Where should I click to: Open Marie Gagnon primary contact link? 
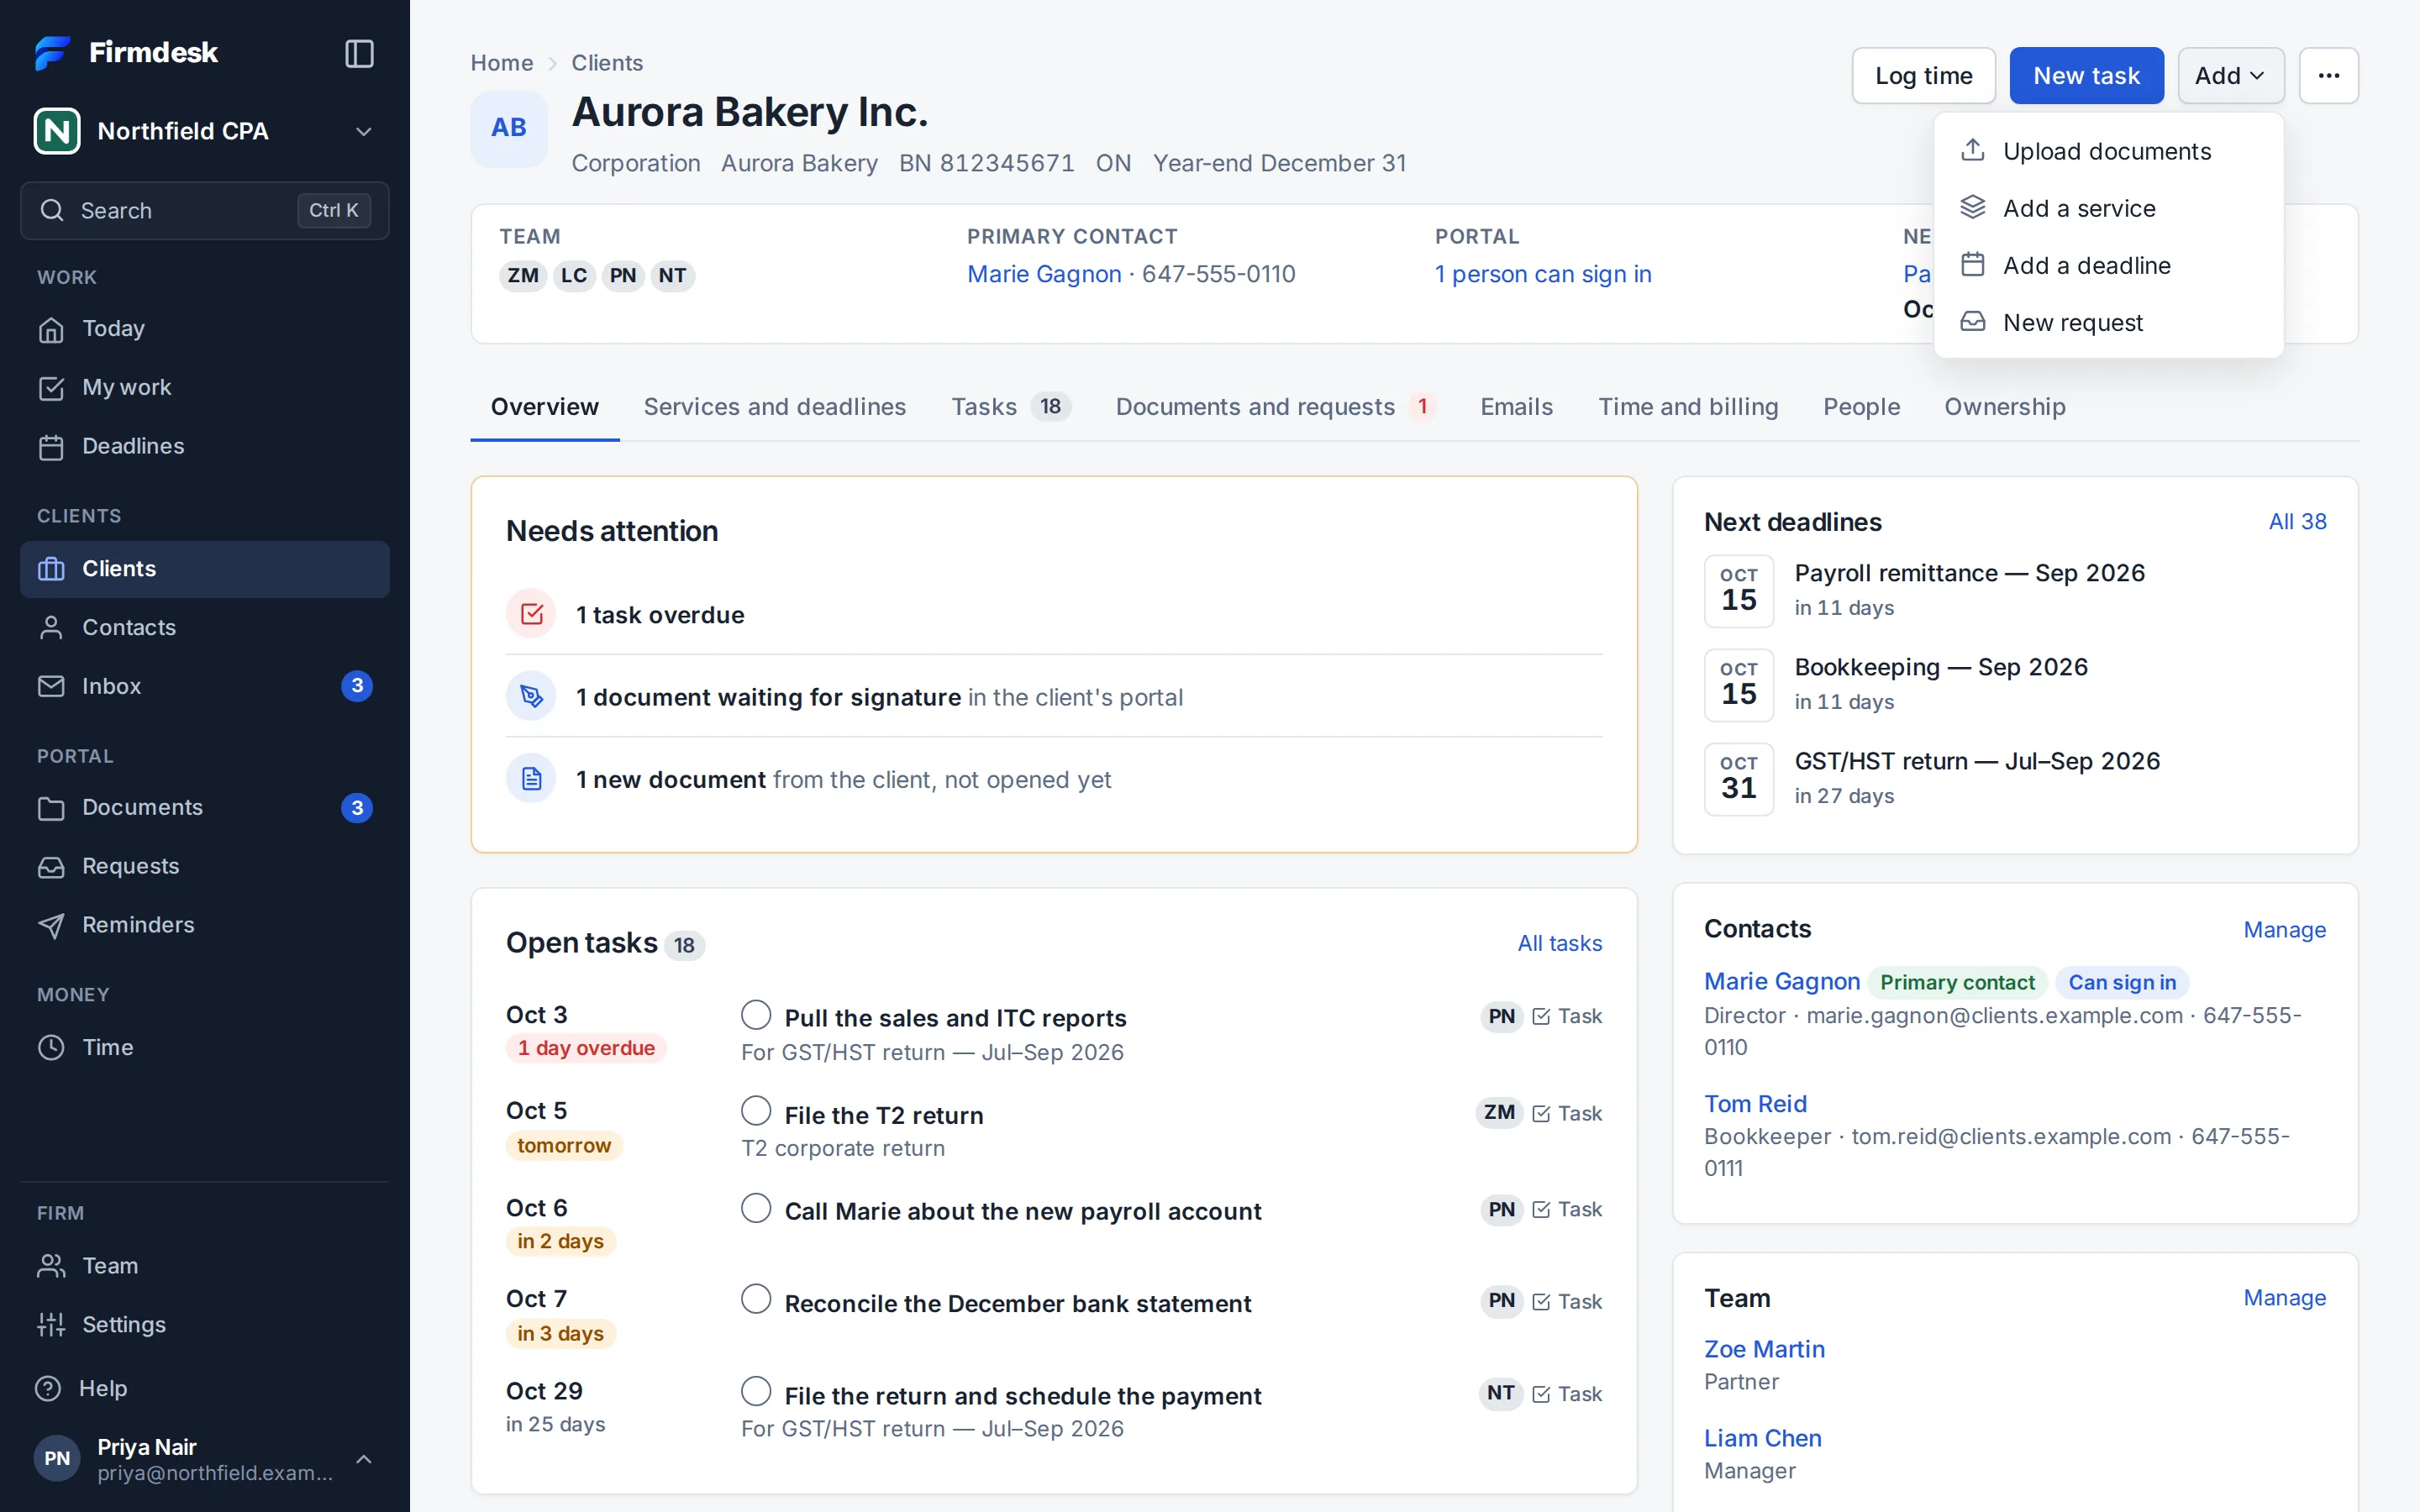[x=1043, y=274]
